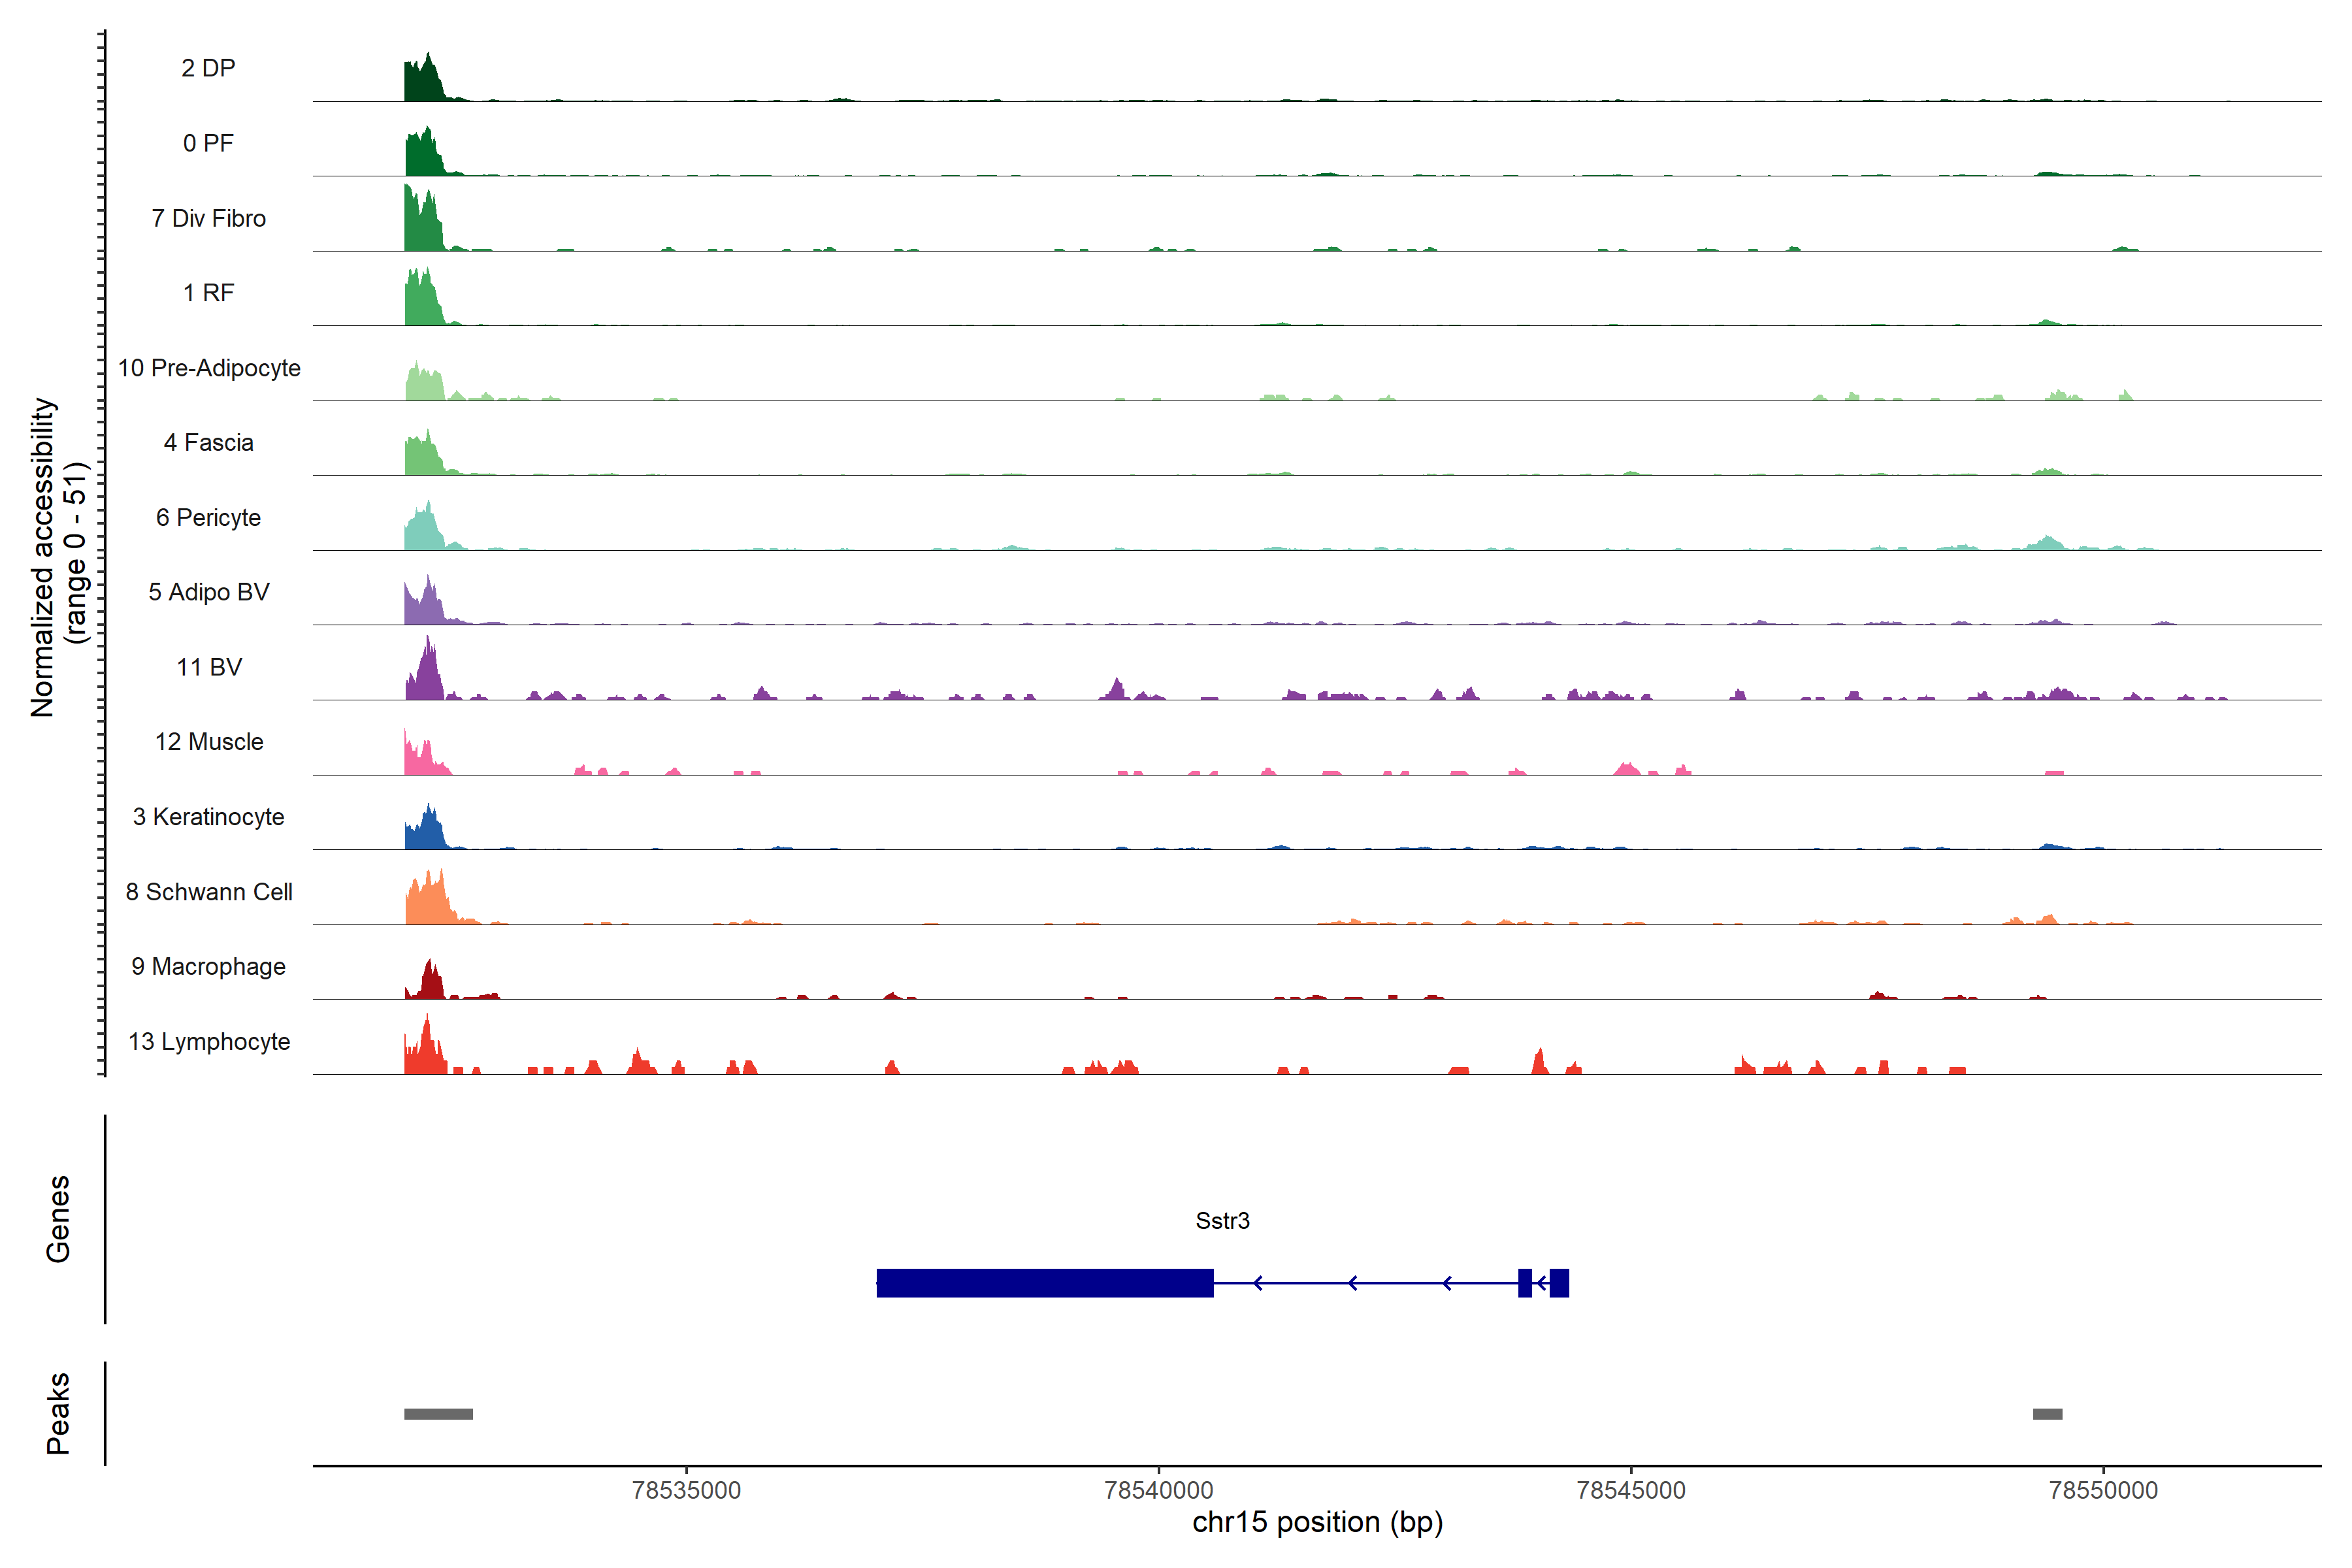
Task: Select the 11 BV track label
Action: (x=208, y=667)
